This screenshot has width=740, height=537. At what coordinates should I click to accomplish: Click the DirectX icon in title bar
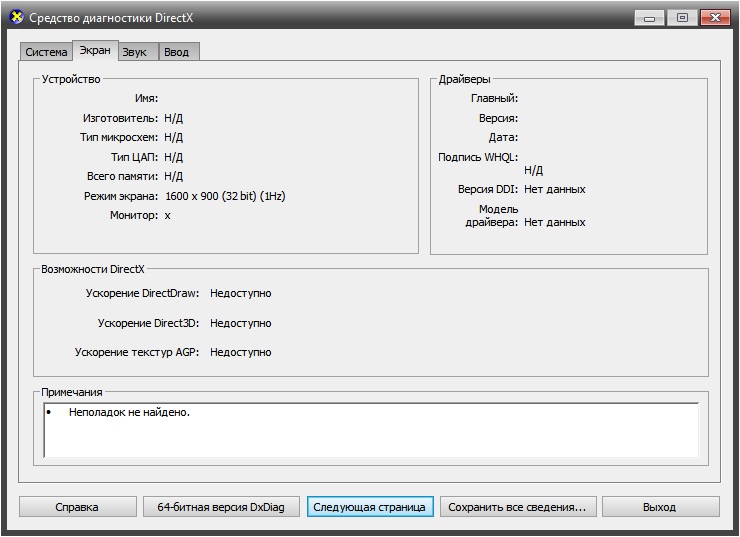tap(17, 17)
